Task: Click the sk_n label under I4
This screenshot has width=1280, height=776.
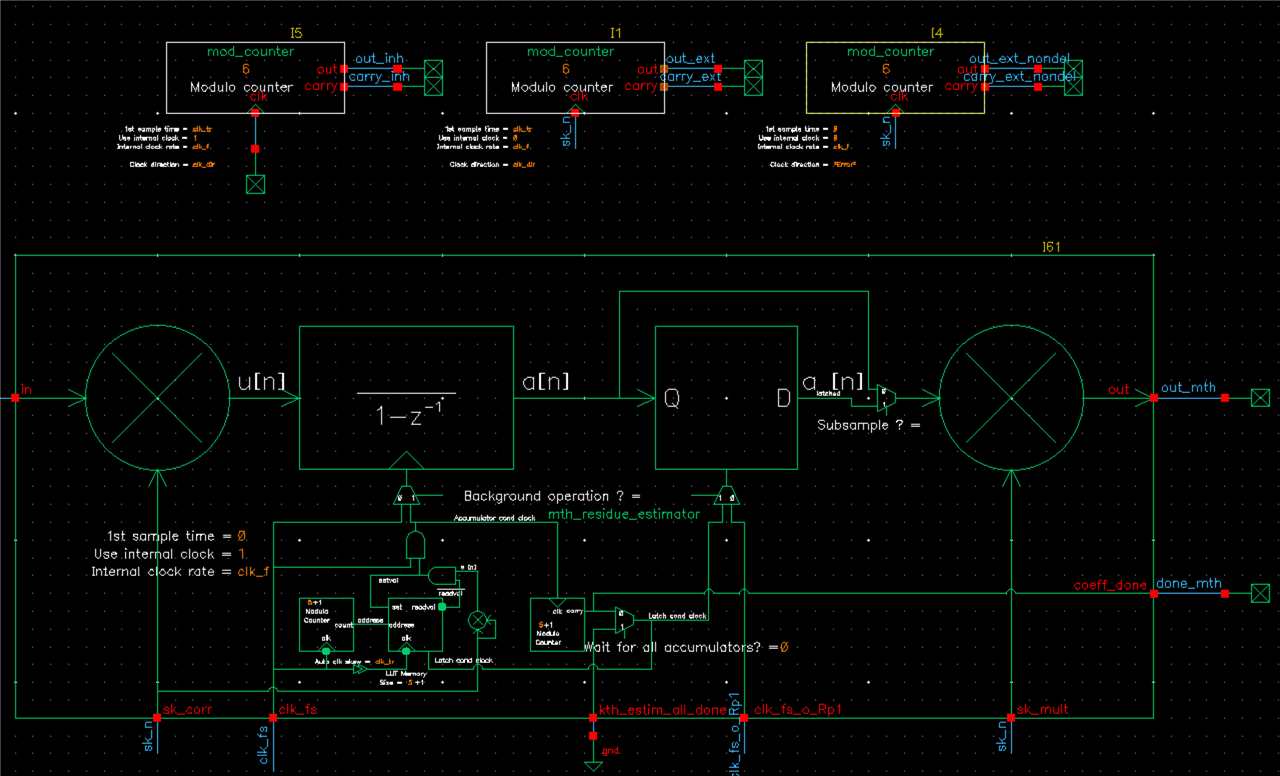Action: [886, 131]
